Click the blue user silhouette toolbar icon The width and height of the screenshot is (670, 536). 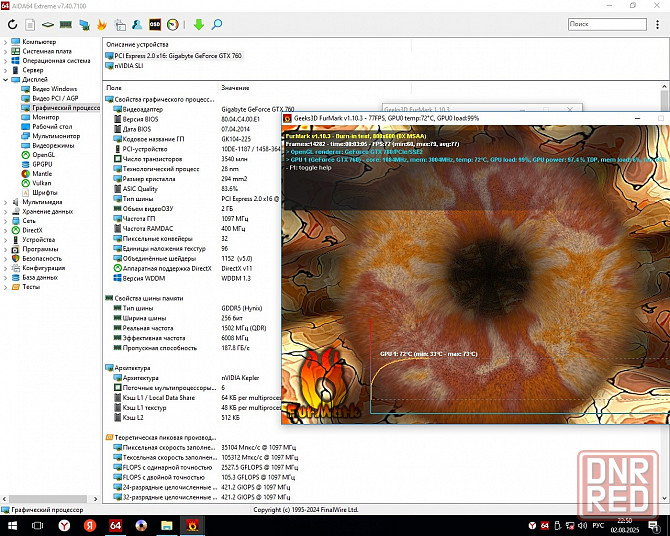coord(137,24)
